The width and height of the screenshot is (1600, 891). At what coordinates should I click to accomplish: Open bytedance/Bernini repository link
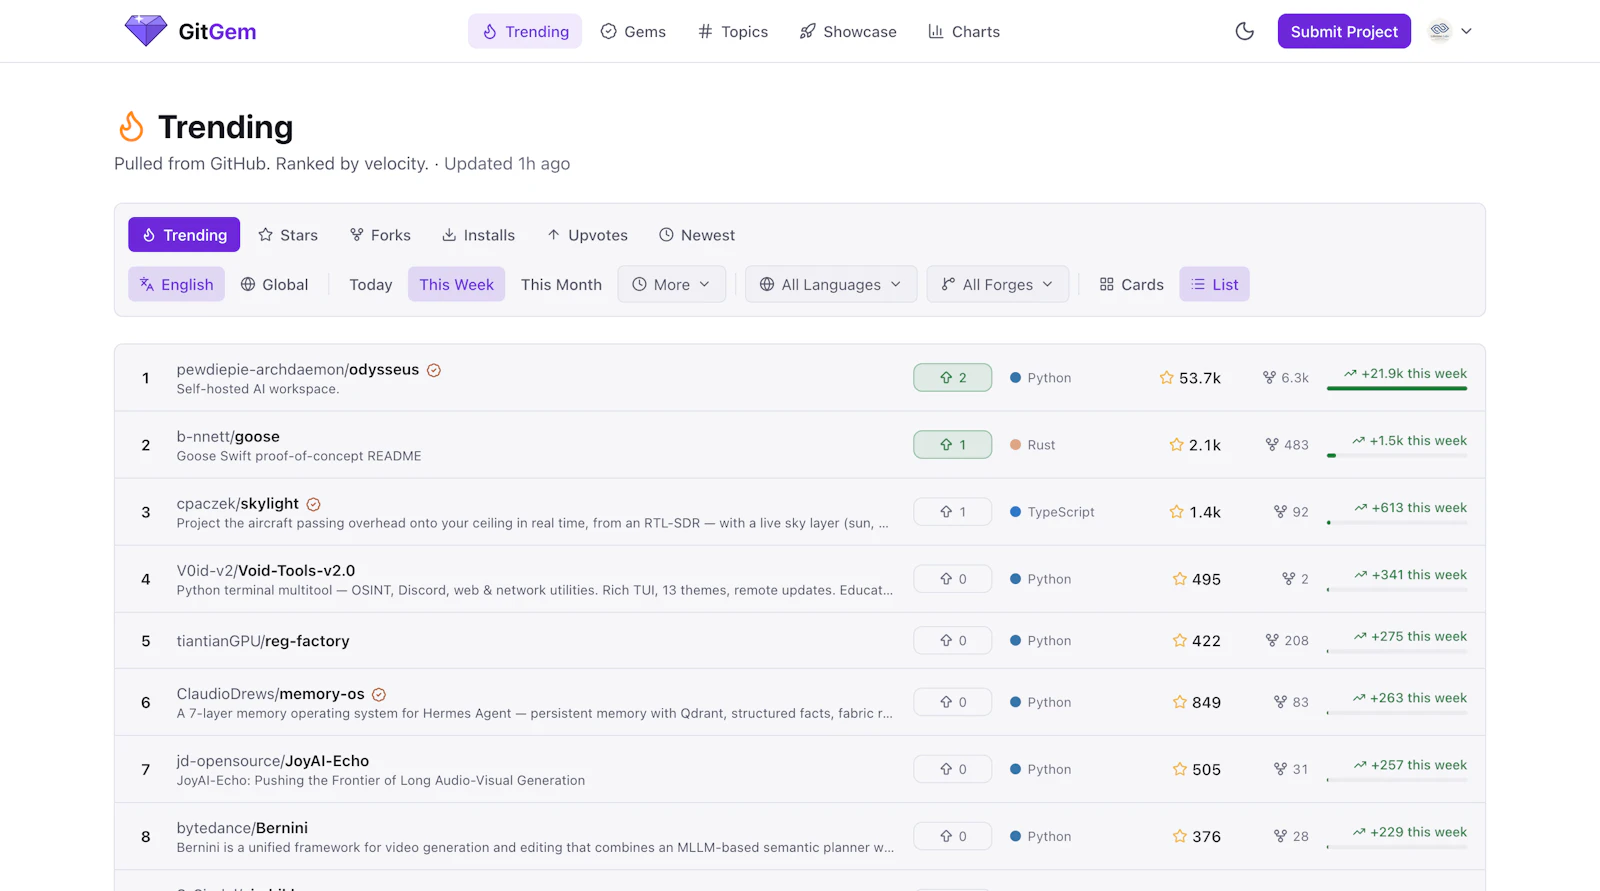[x=242, y=827]
